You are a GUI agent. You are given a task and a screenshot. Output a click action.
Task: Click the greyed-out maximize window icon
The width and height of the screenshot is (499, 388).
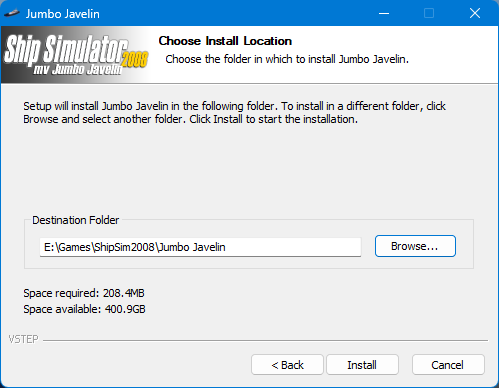click(429, 14)
